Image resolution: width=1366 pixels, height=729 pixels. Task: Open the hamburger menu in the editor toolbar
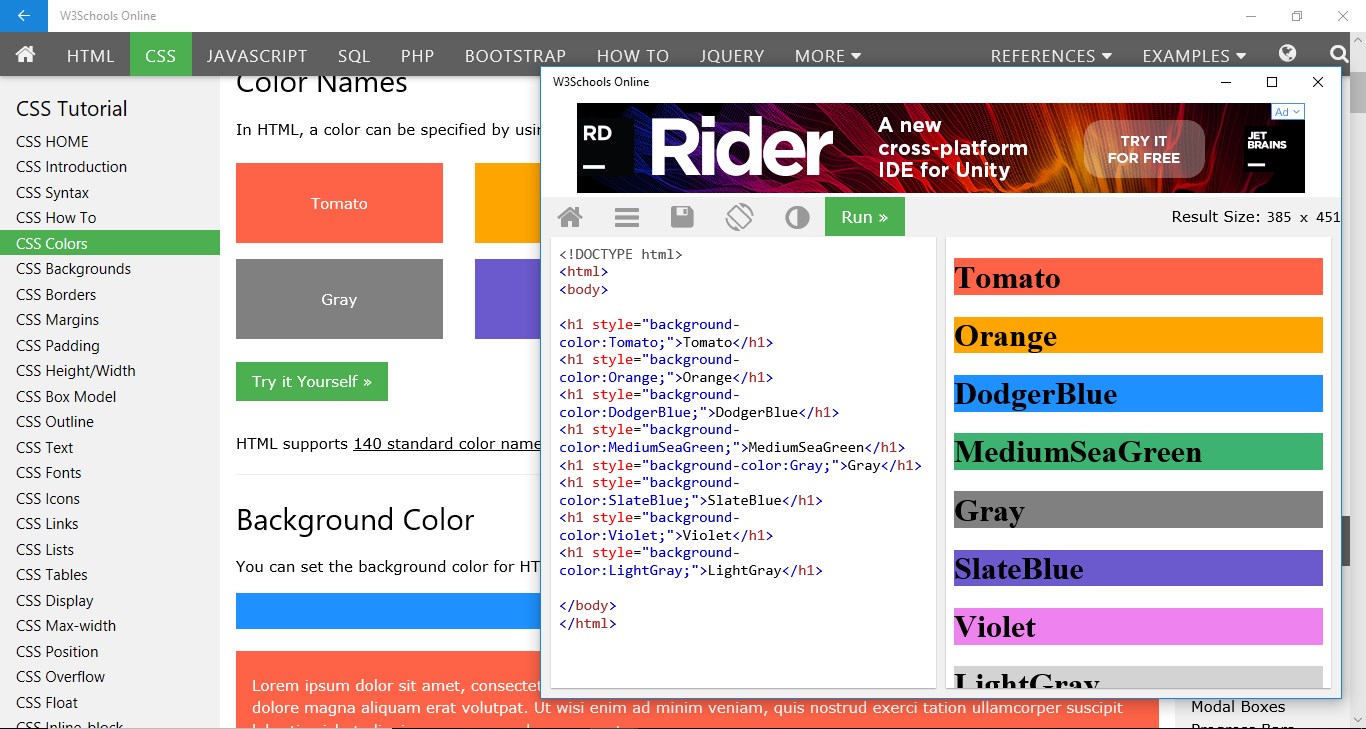click(x=627, y=216)
